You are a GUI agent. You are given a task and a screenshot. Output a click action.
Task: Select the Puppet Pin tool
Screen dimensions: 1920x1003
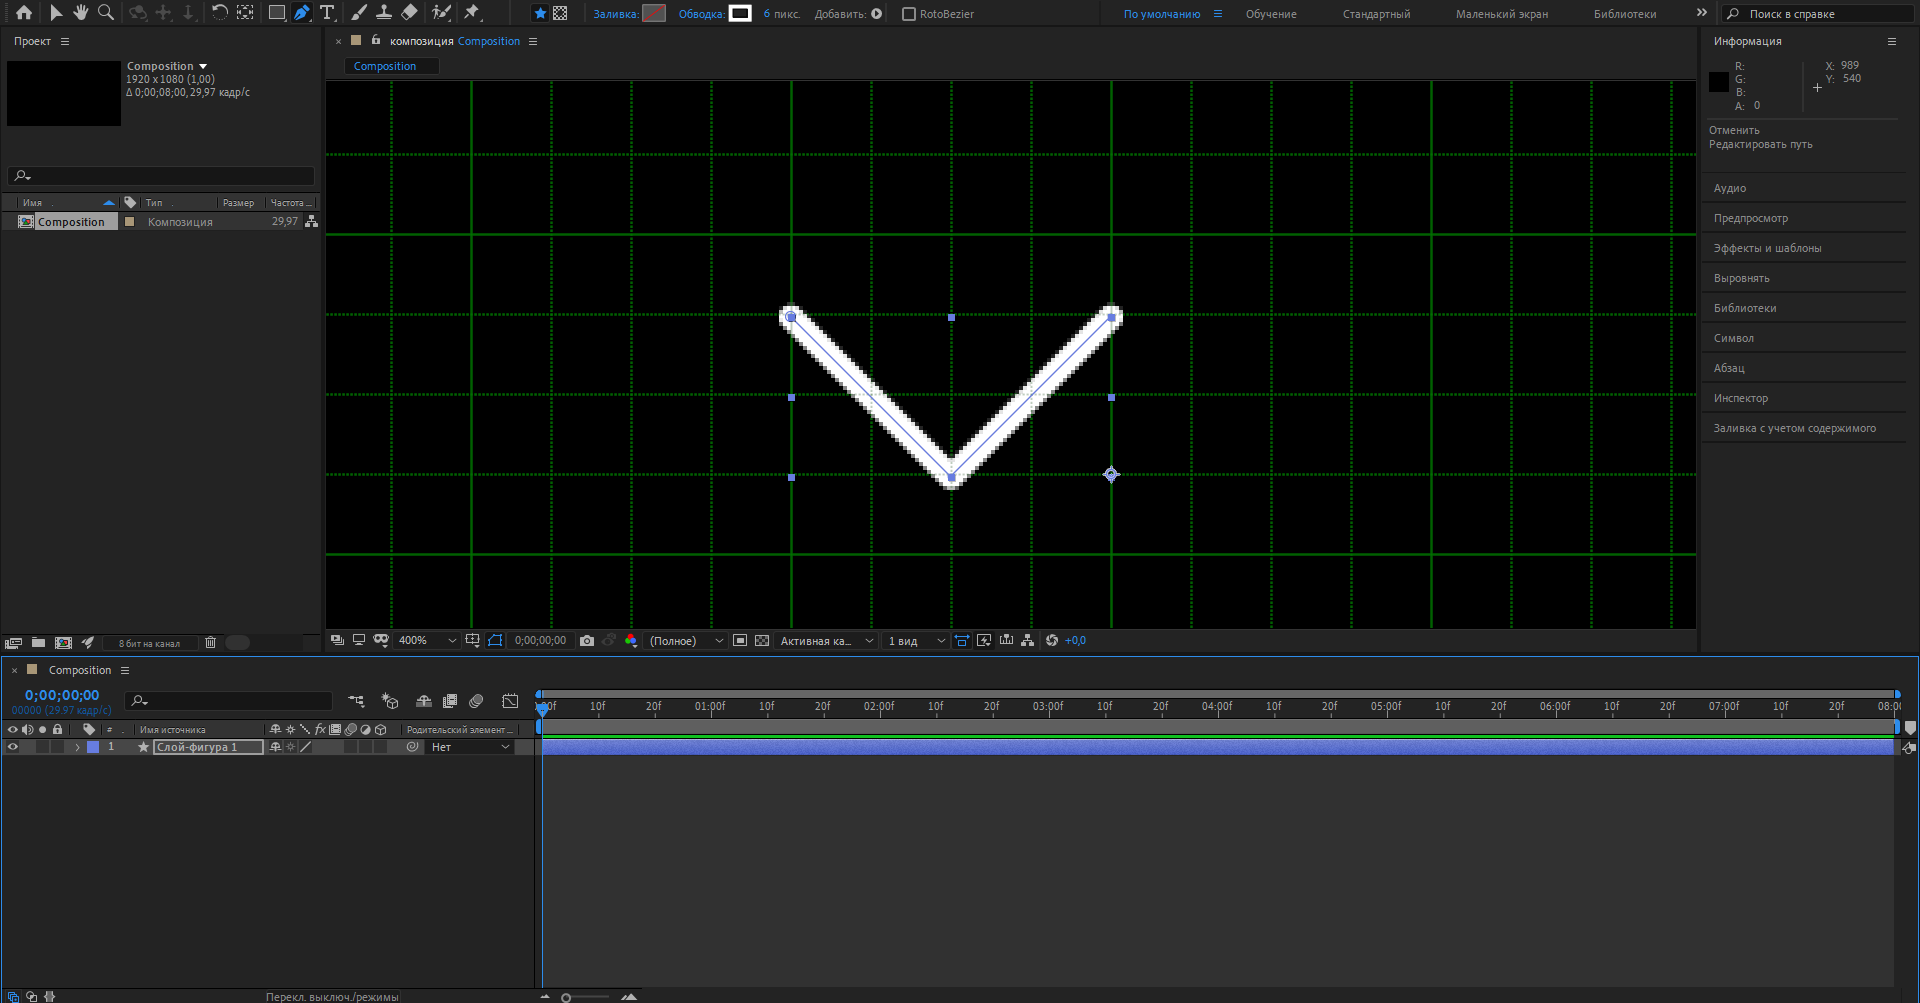click(x=472, y=13)
